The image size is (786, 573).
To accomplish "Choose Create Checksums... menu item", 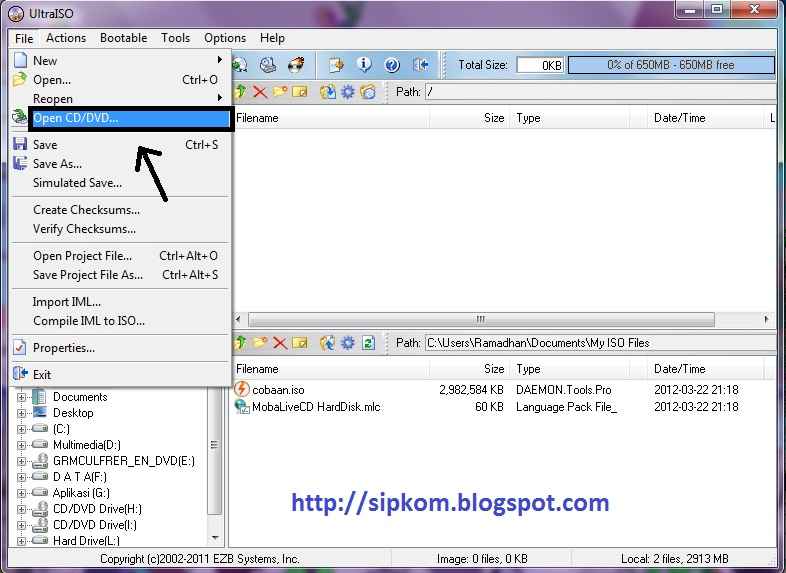I will 120,210.
